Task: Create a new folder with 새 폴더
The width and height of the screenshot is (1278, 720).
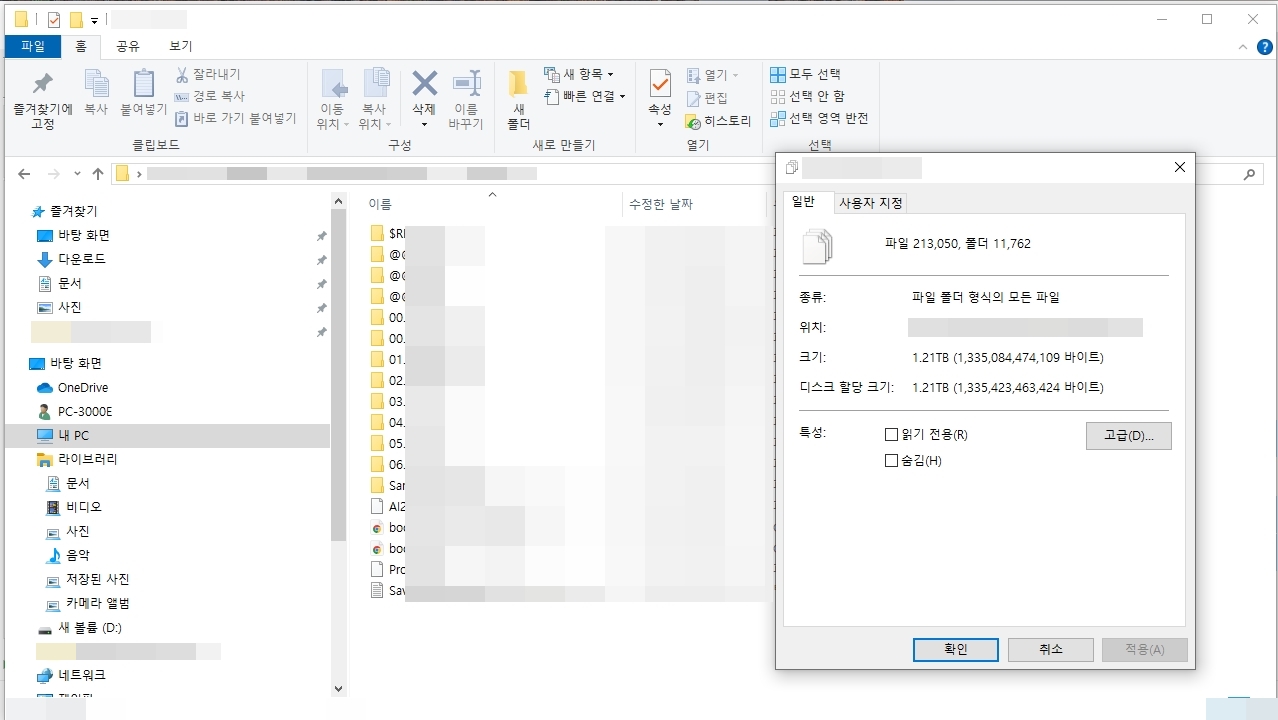Action: (518, 101)
